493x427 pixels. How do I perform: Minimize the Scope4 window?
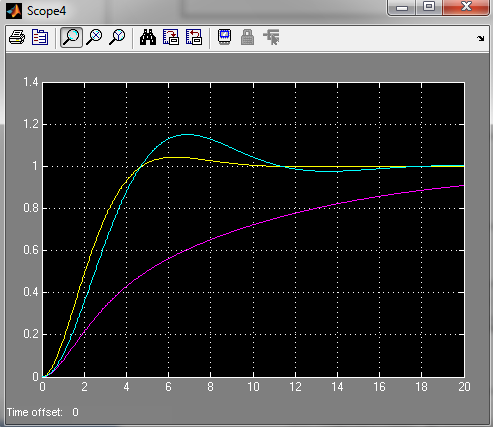pos(402,7)
